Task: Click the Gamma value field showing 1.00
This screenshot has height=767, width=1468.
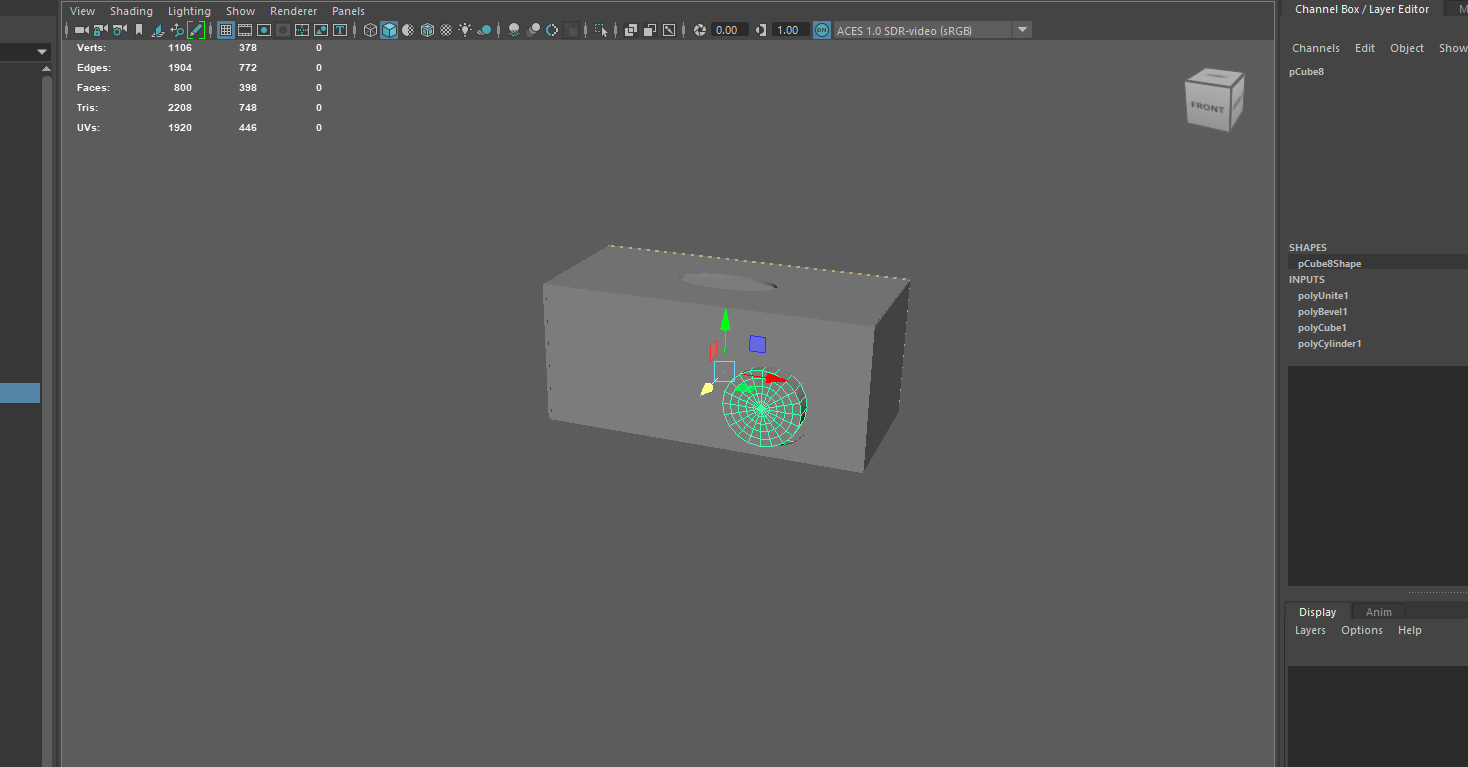Action: point(788,30)
